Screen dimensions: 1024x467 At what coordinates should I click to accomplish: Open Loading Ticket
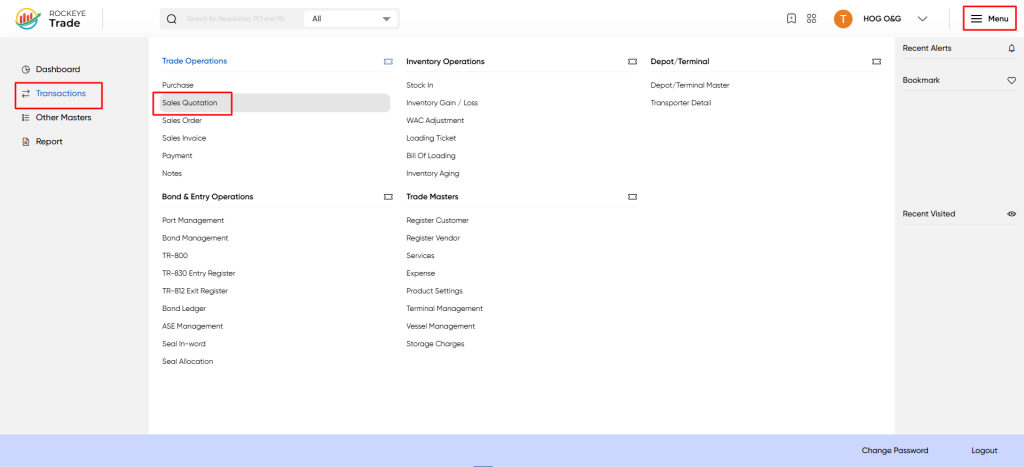point(431,138)
